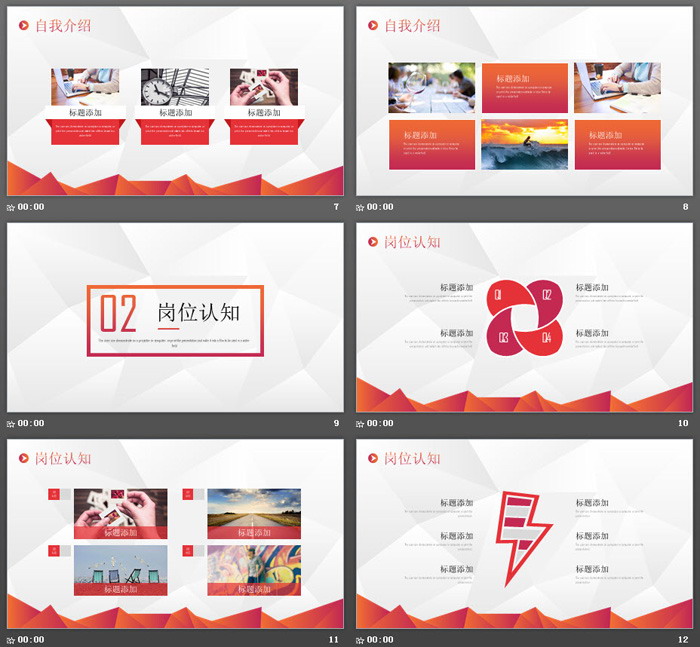Click the large 02 number on slide 9
Image resolution: width=700 pixels, height=647 pixels.
click(x=118, y=315)
